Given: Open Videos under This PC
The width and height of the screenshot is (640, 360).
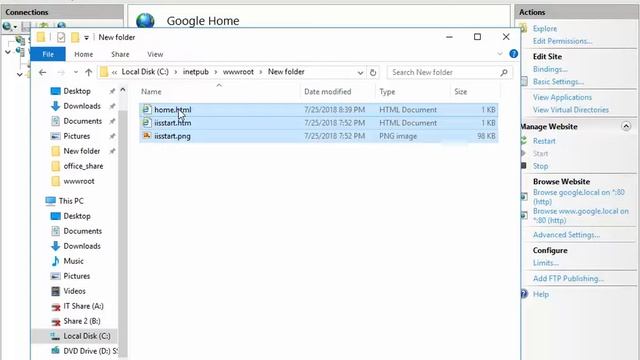Looking at the screenshot, I should point(74,291).
